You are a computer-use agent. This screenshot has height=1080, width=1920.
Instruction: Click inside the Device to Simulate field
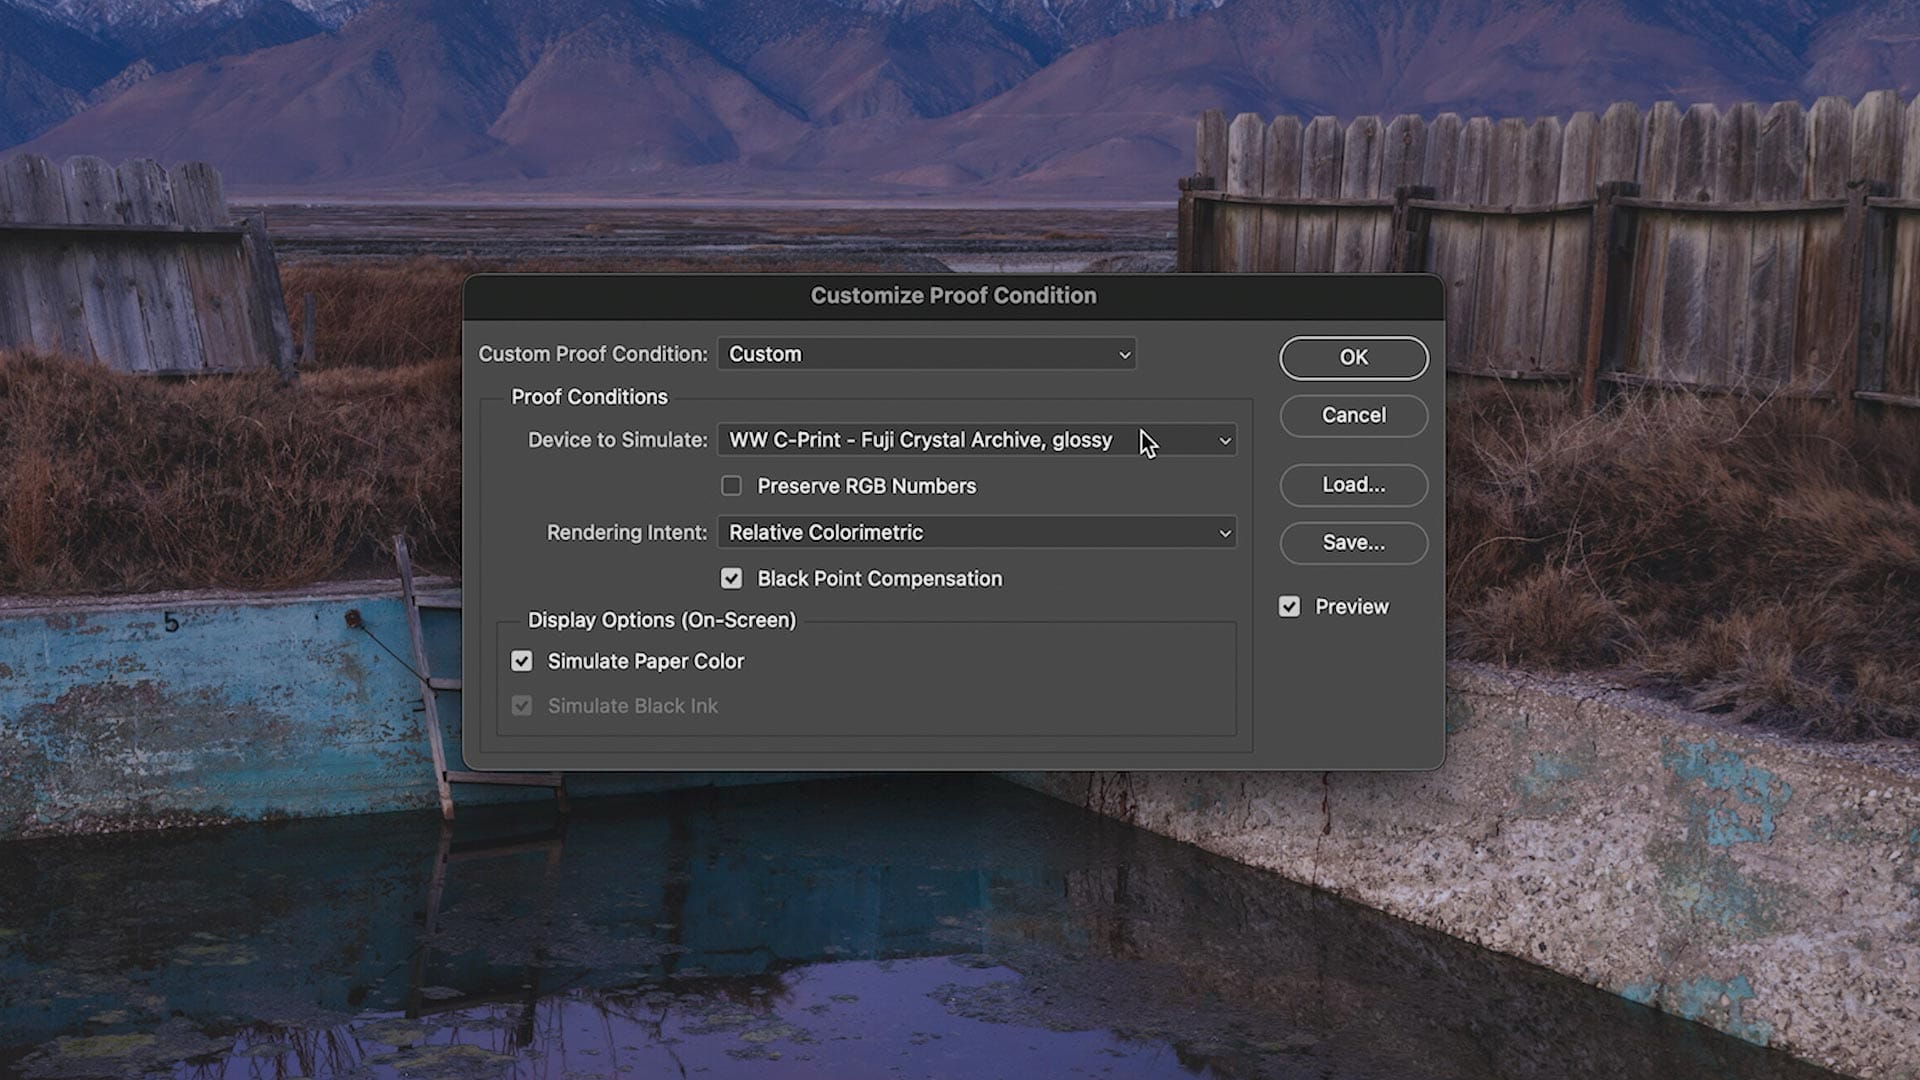[900, 440]
